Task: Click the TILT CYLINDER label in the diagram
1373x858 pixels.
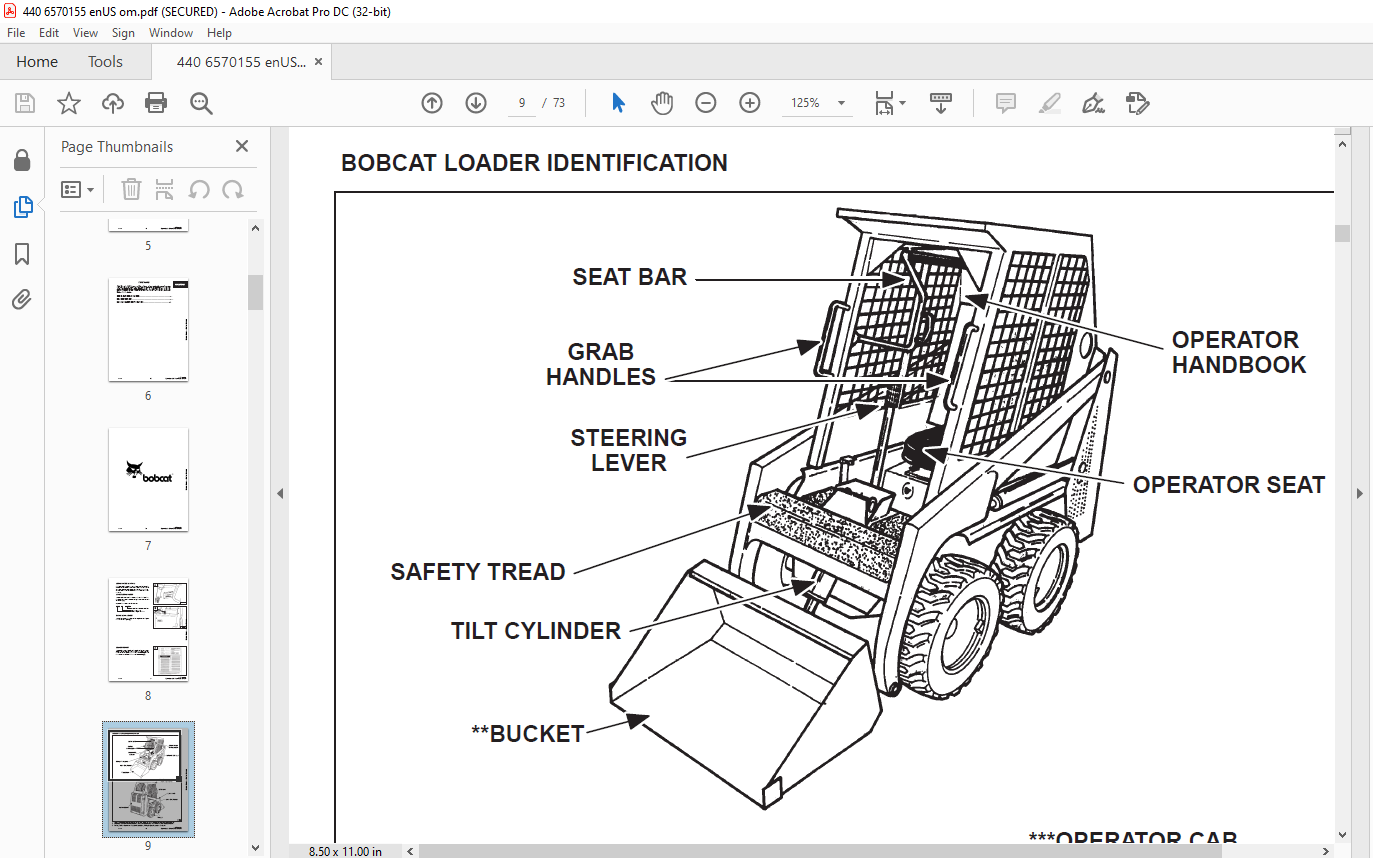Action: point(536,631)
